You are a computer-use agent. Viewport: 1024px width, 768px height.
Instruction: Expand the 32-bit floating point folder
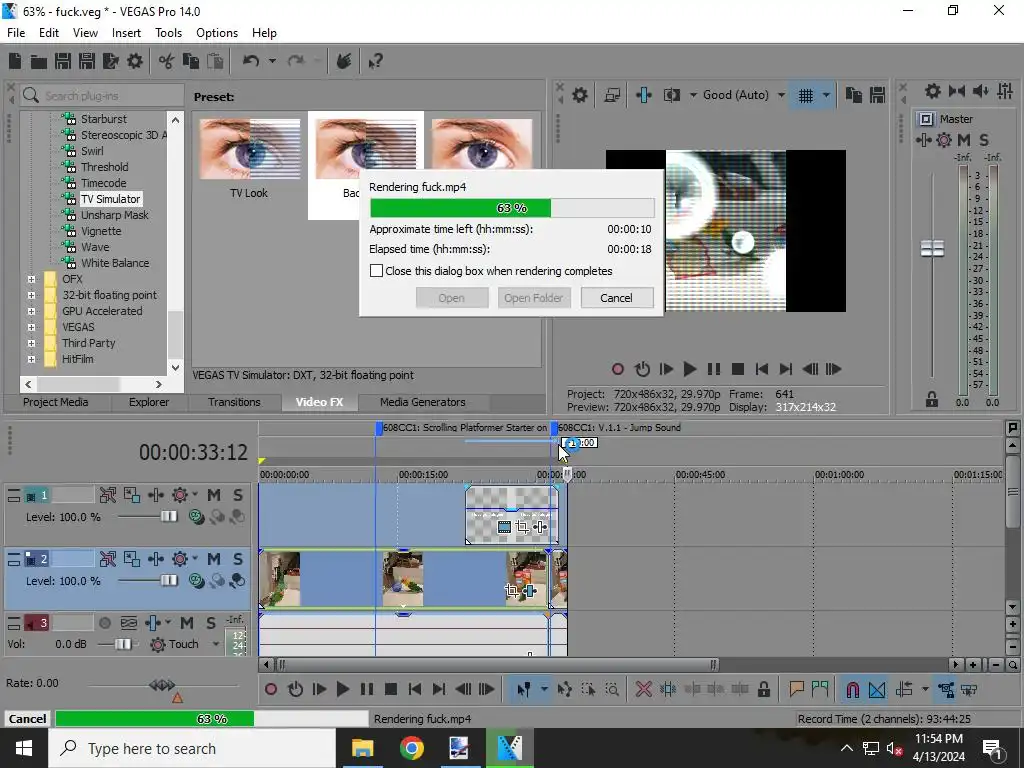coord(31,295)
